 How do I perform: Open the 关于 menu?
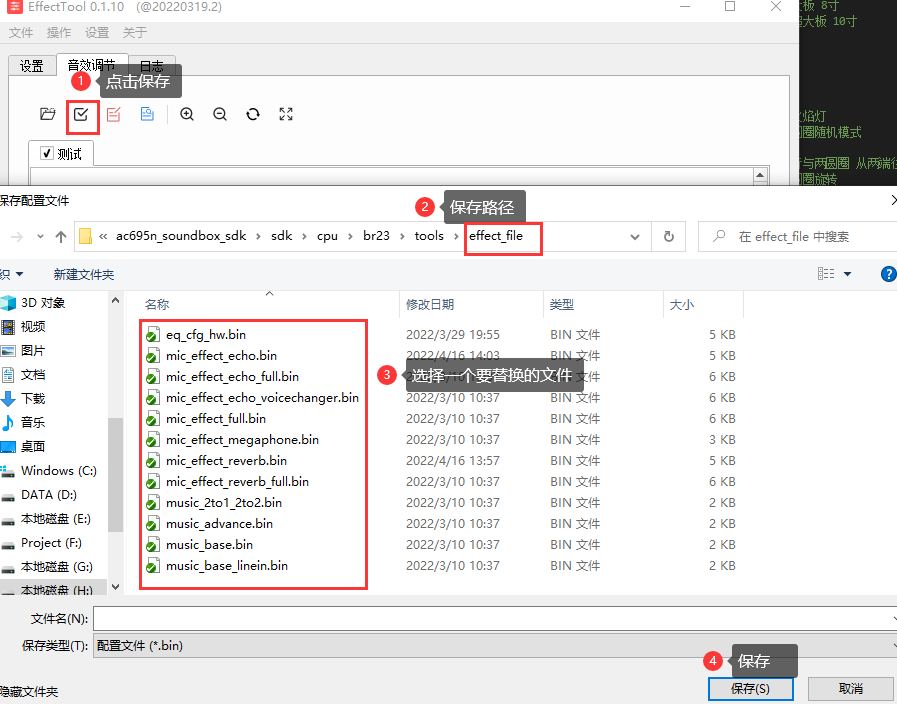[x=135, y=33]
